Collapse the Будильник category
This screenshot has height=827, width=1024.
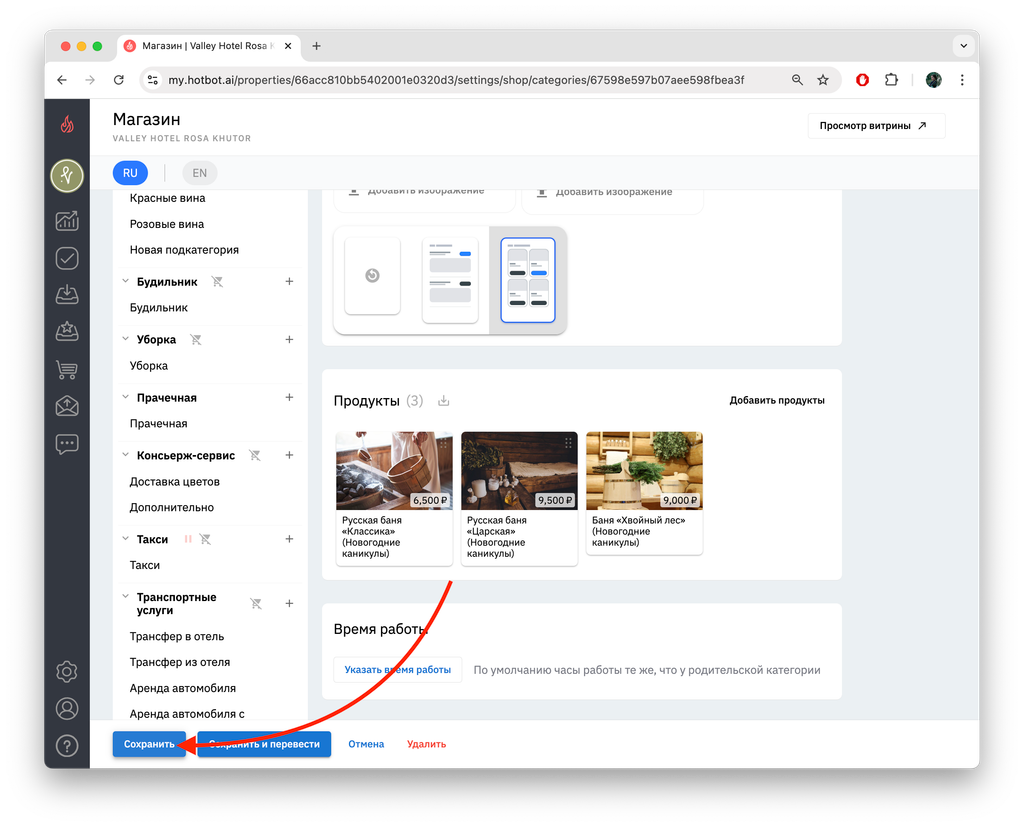pos(125,281)
